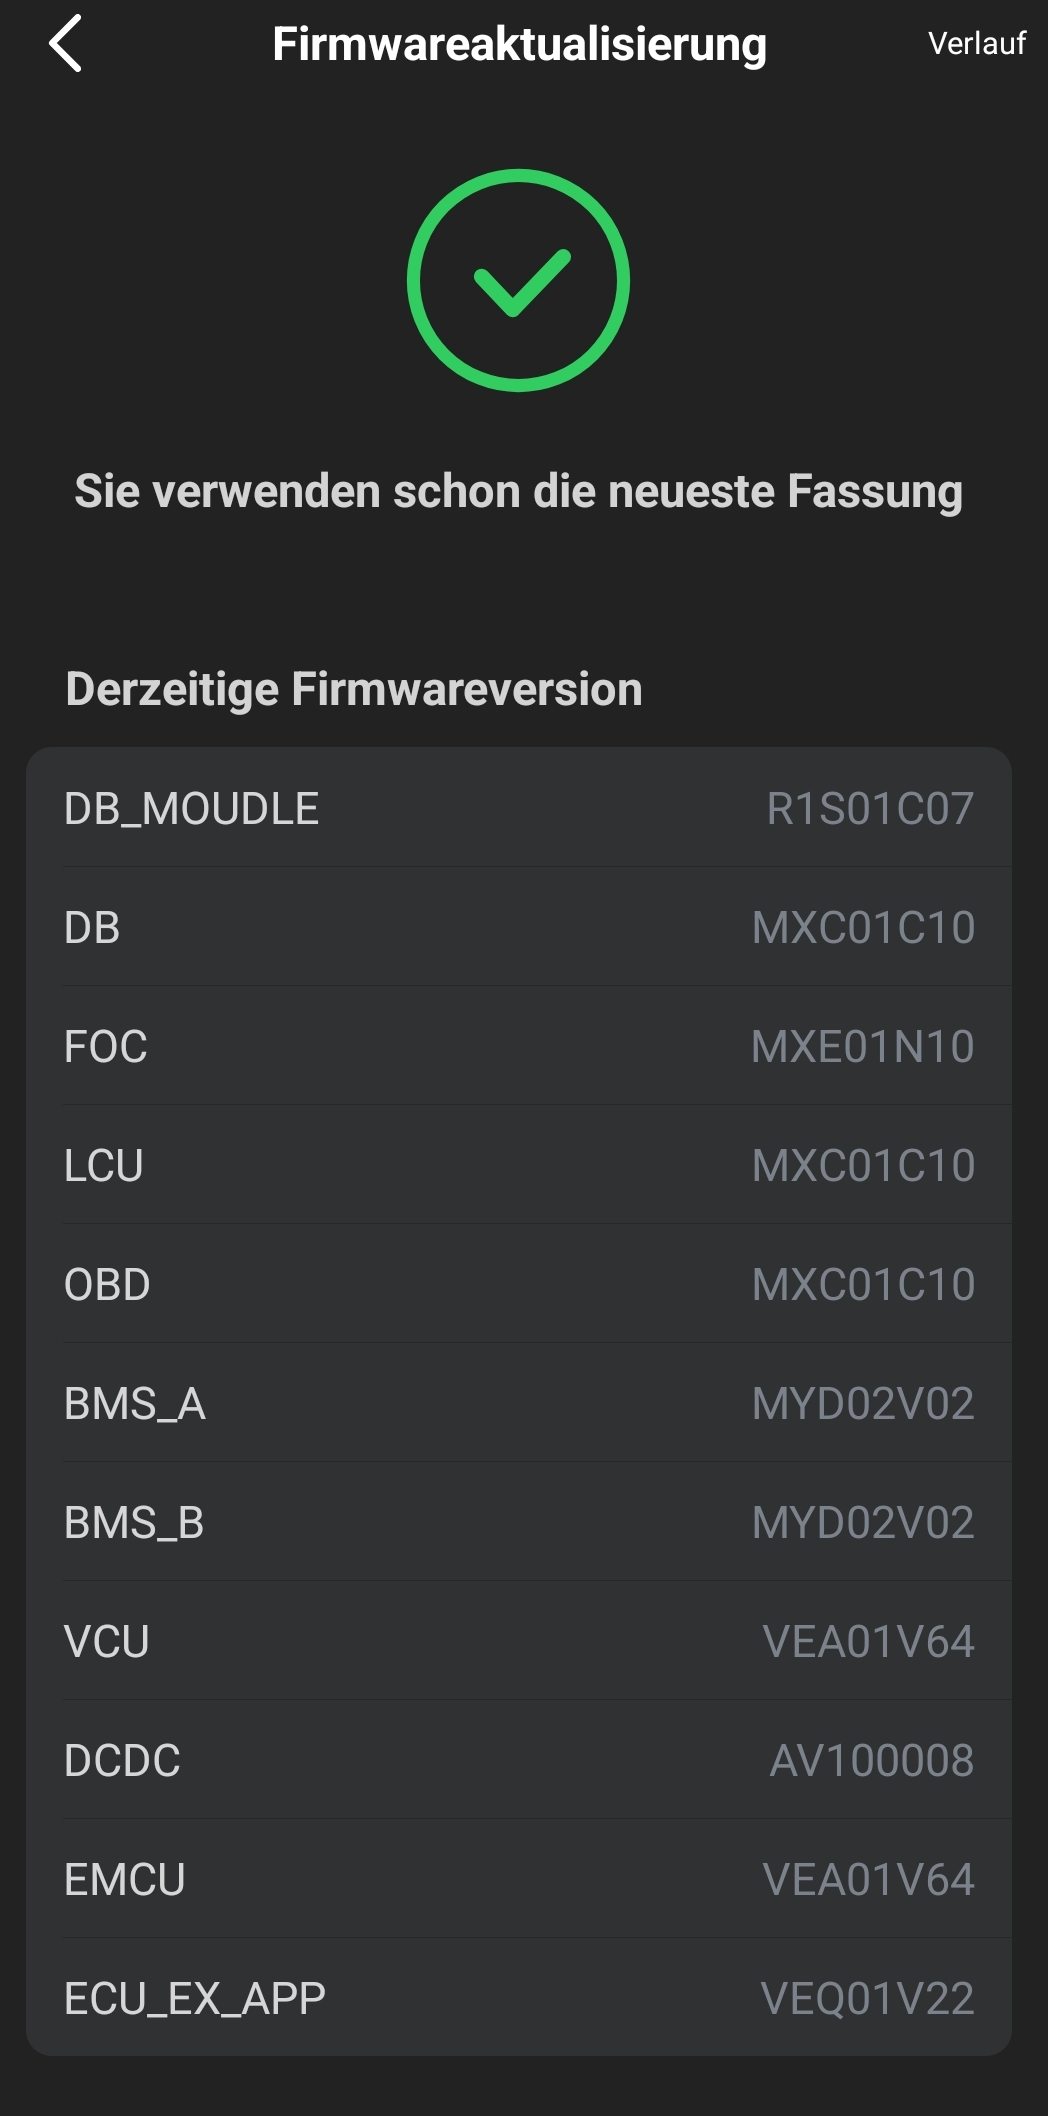The image size is (1048, 2116).
Task: Tap the R1S01C07 version number
Action: point(870,808)
